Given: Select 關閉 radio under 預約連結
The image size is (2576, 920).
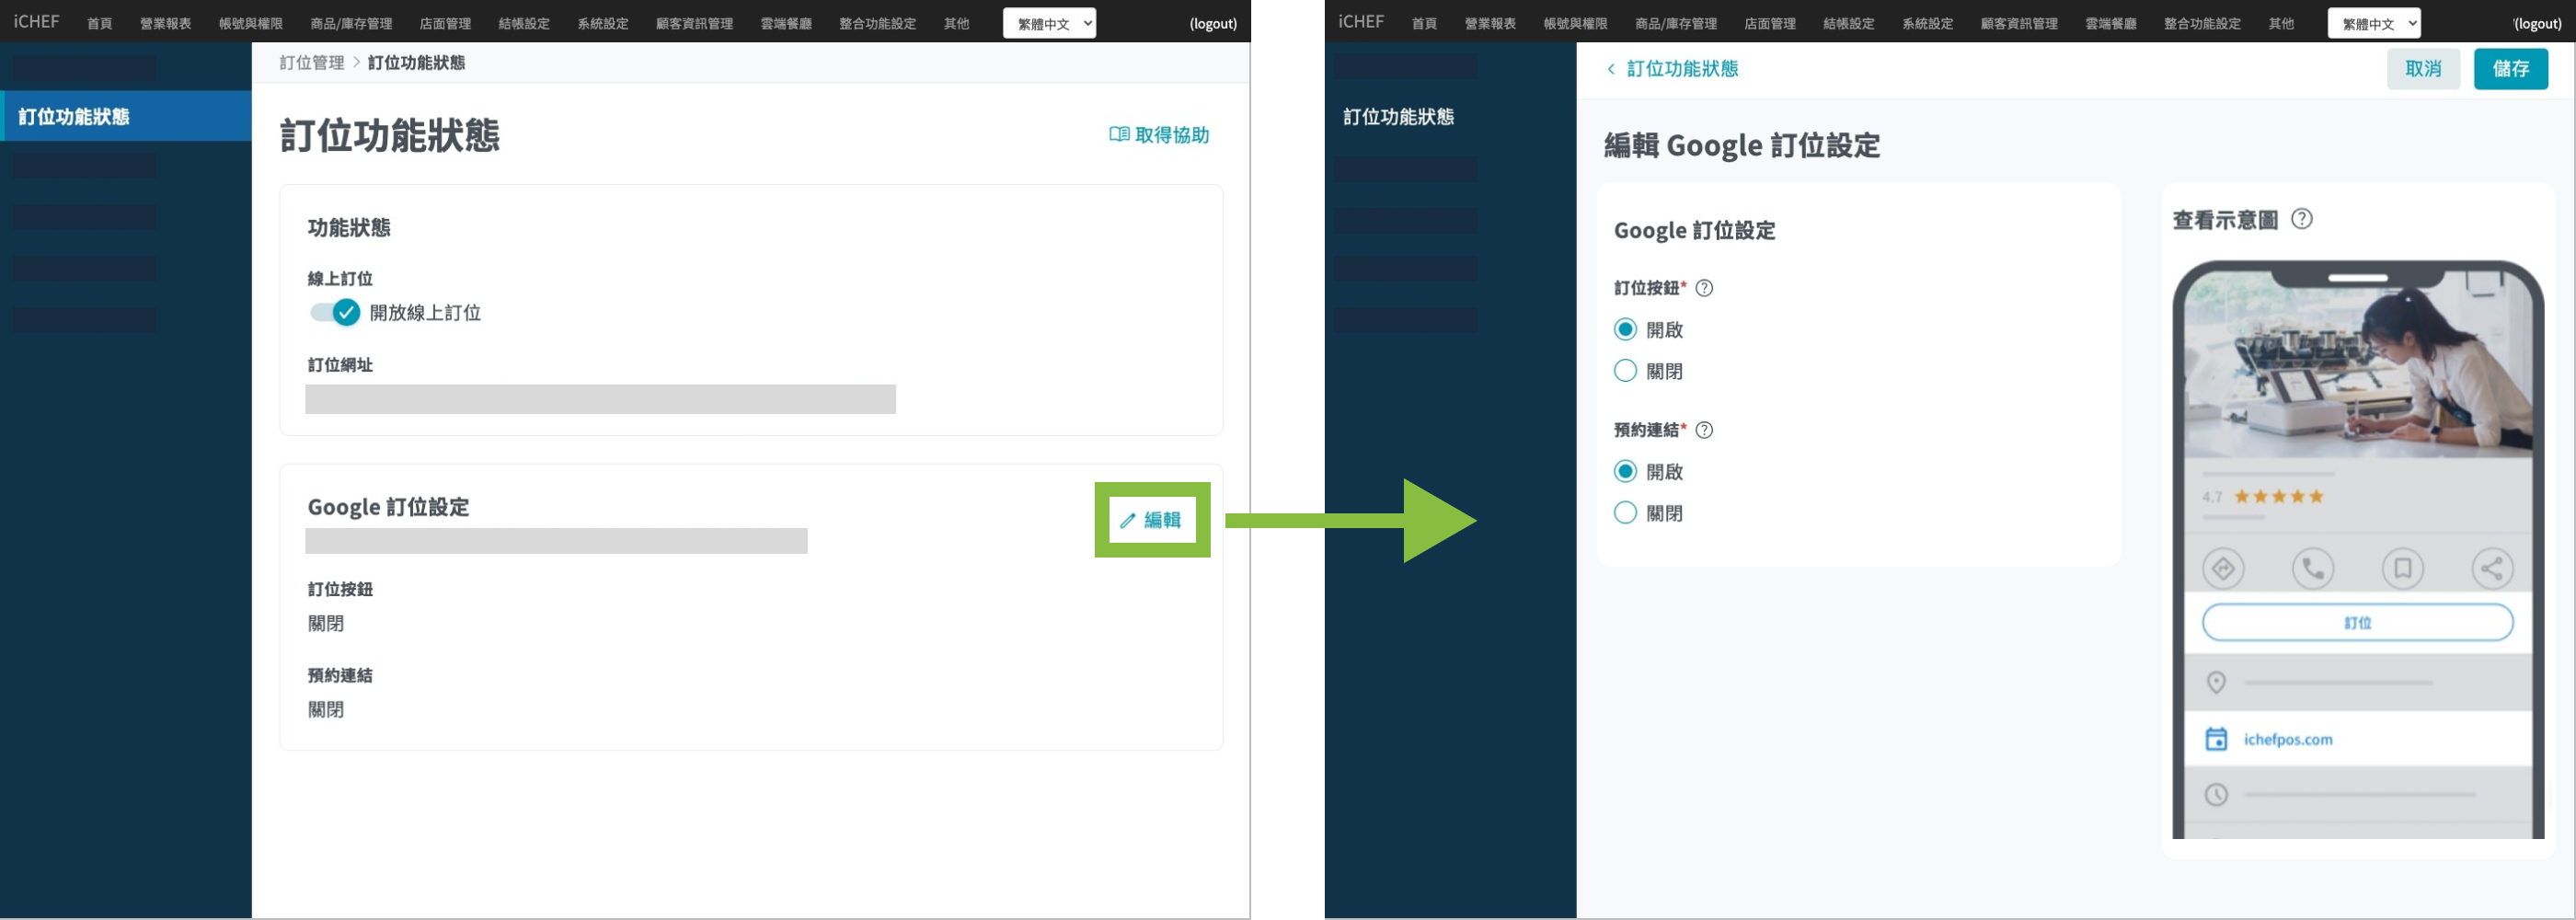Looking at the screenshot, I should (x=1625, y=513).
